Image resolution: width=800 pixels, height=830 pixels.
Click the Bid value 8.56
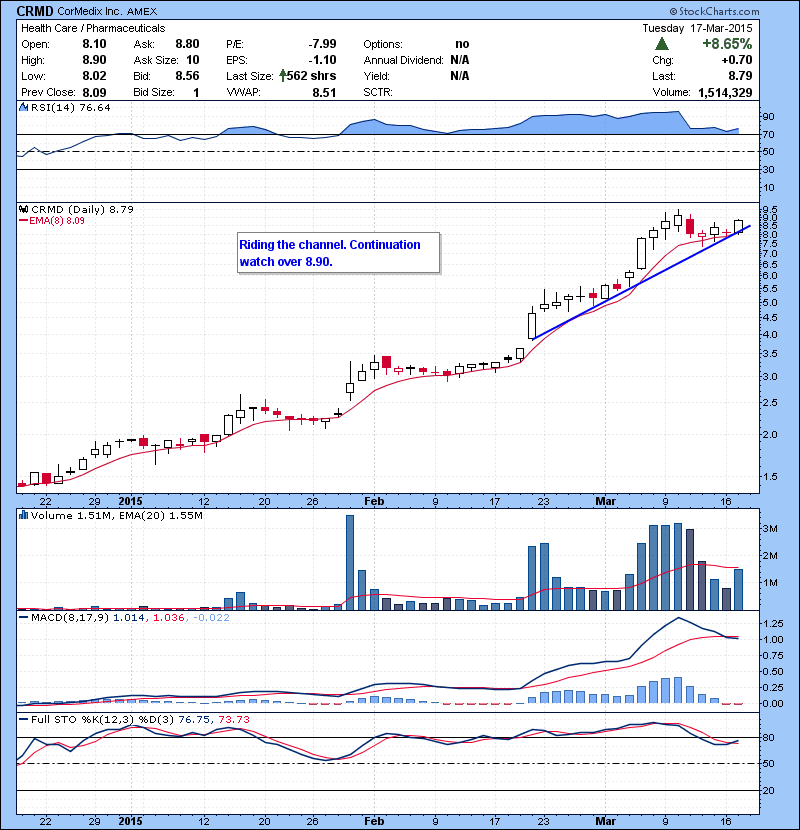[187, 76]
